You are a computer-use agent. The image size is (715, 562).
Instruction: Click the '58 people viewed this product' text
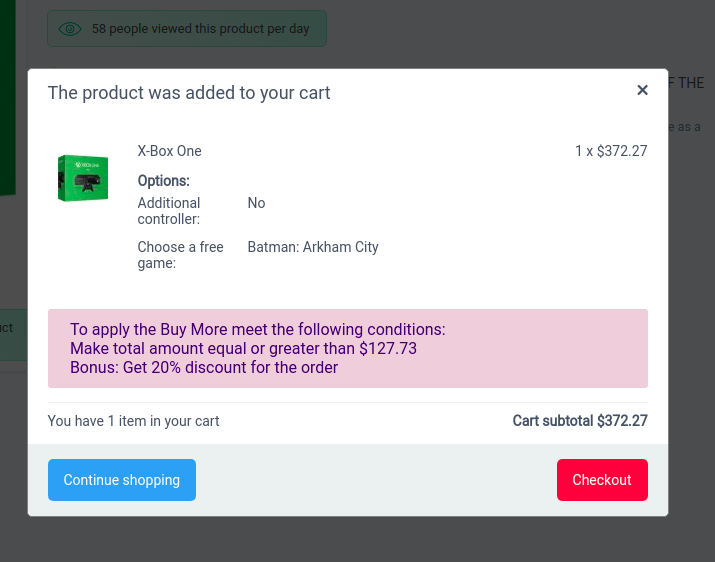(x=200, y=29)
